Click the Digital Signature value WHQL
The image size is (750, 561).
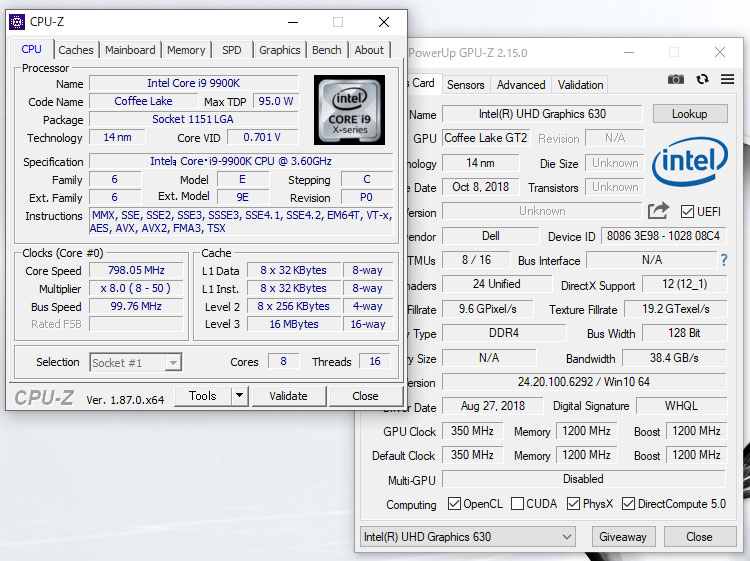point(681,406)
